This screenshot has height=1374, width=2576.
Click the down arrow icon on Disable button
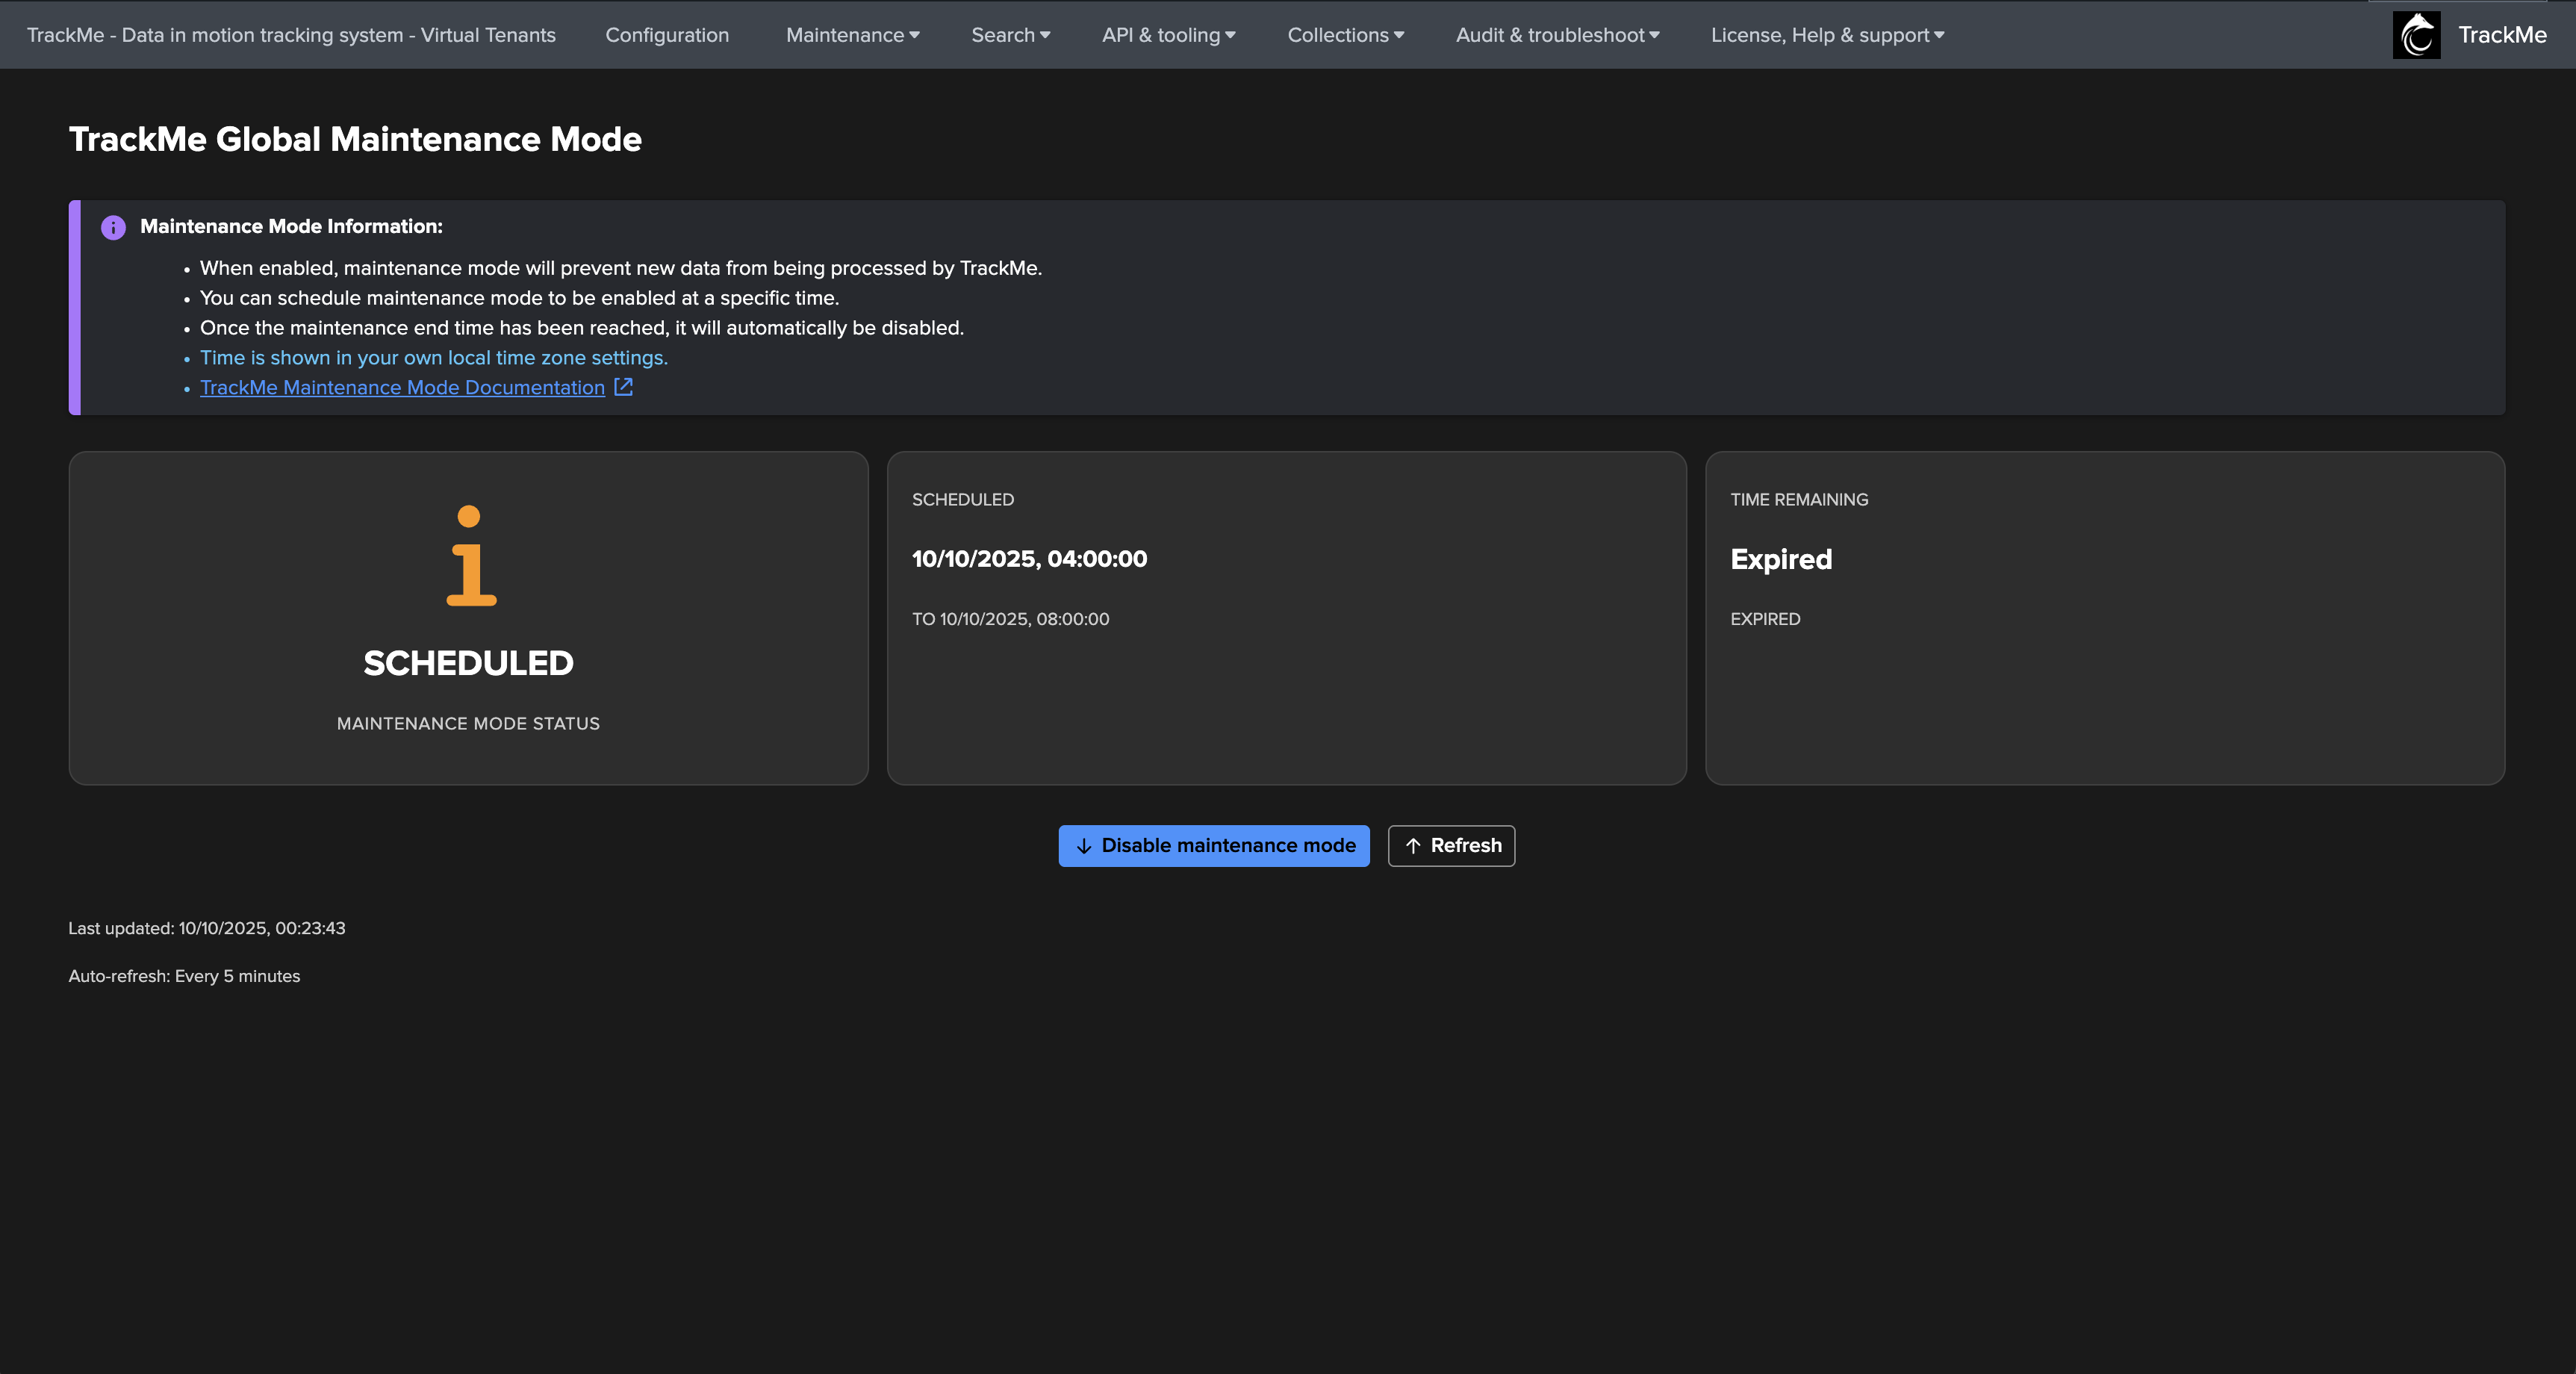tap(1083, 846)
